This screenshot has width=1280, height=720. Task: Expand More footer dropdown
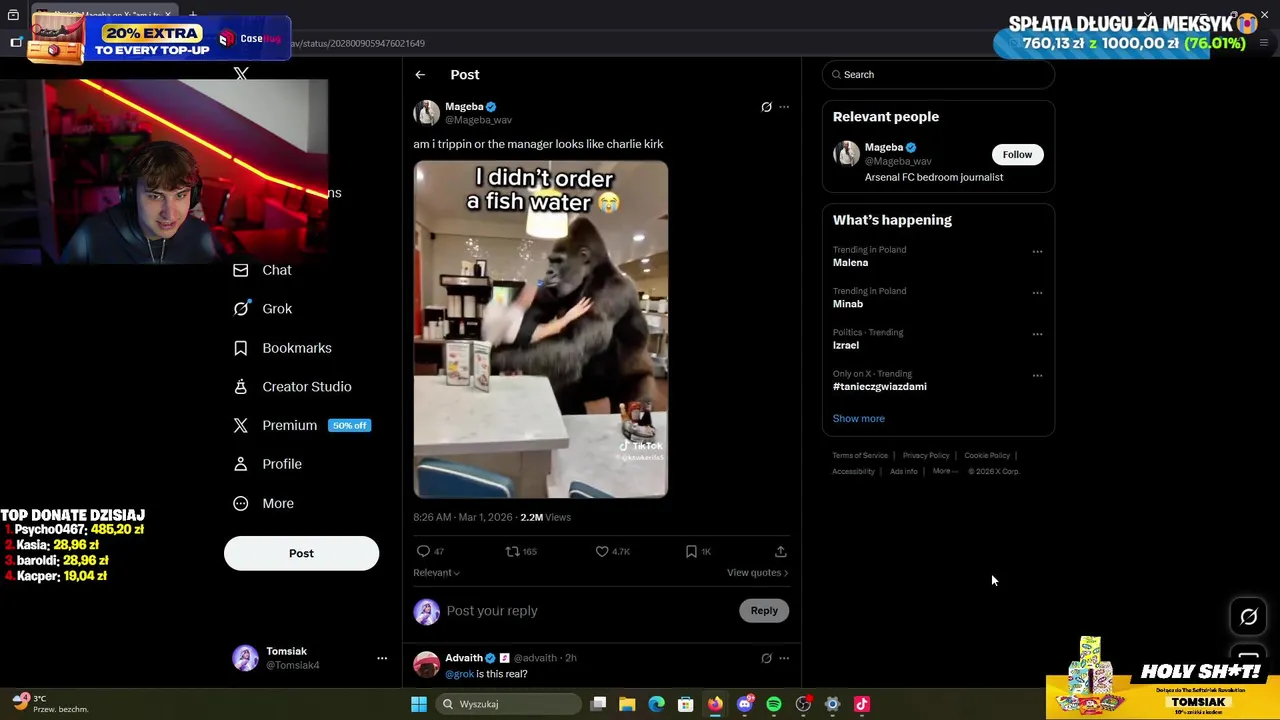945,472
